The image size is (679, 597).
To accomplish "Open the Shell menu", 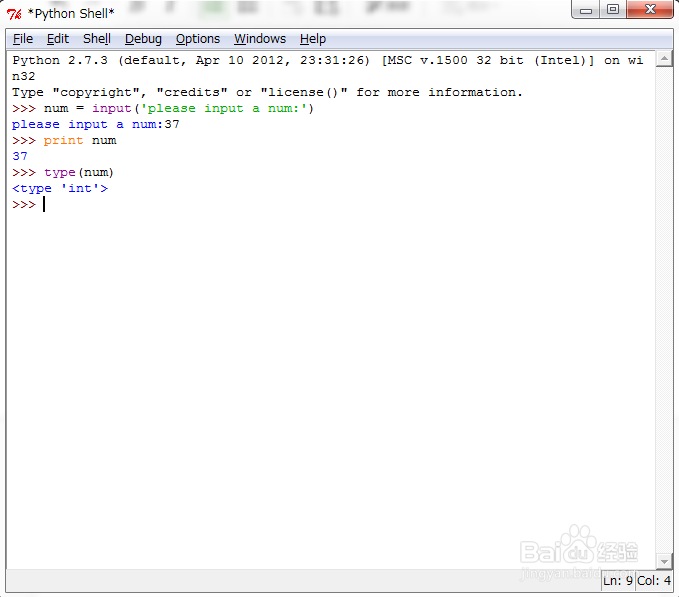I will coord(97,39).
